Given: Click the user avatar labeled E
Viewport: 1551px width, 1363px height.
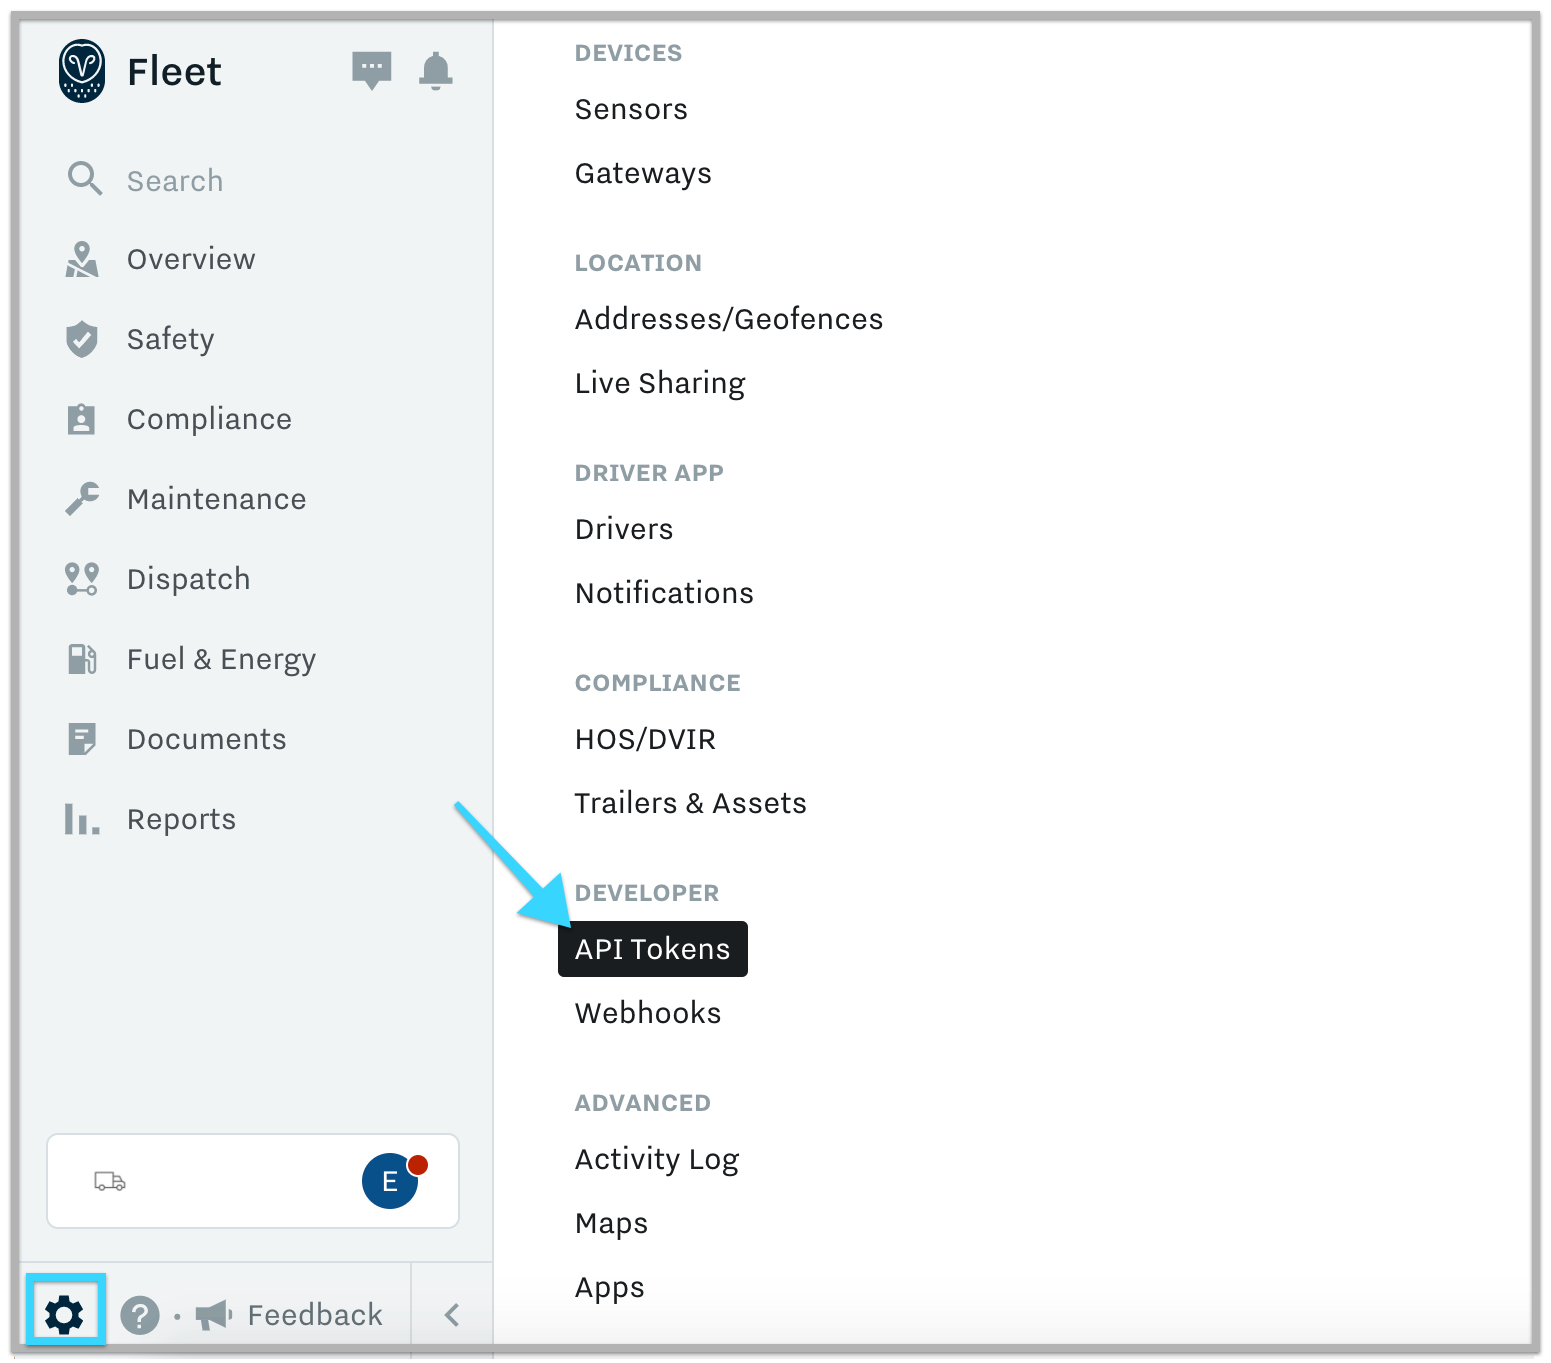Looking at the screenshot, I should 390,1181.
